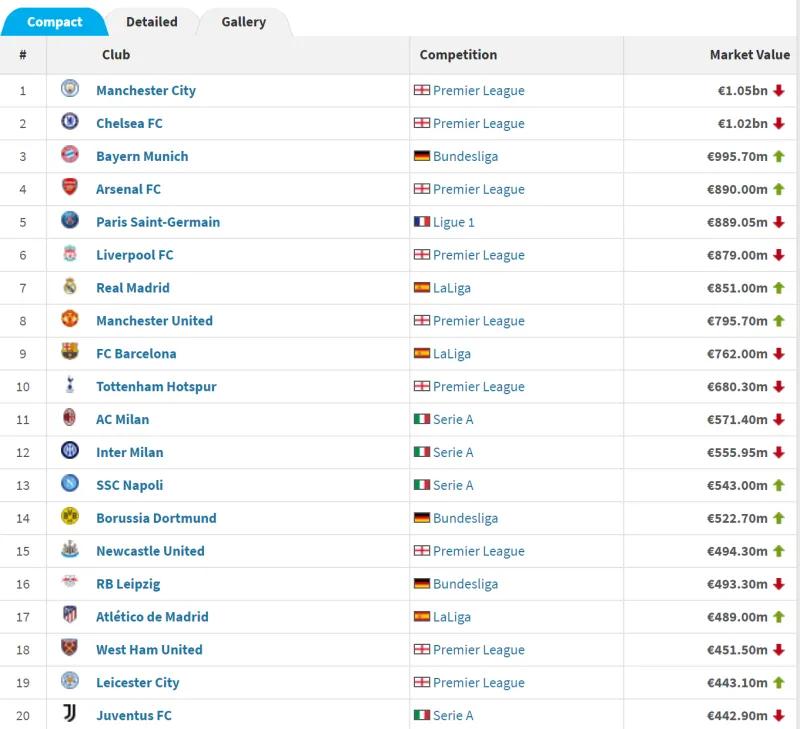Click the Competition column header

(x=458, y=55)
